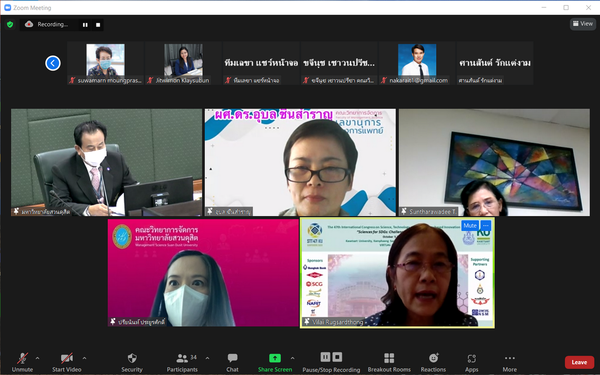
Task: Go to previous page of participant thumbnails
Action: point(53,63)
